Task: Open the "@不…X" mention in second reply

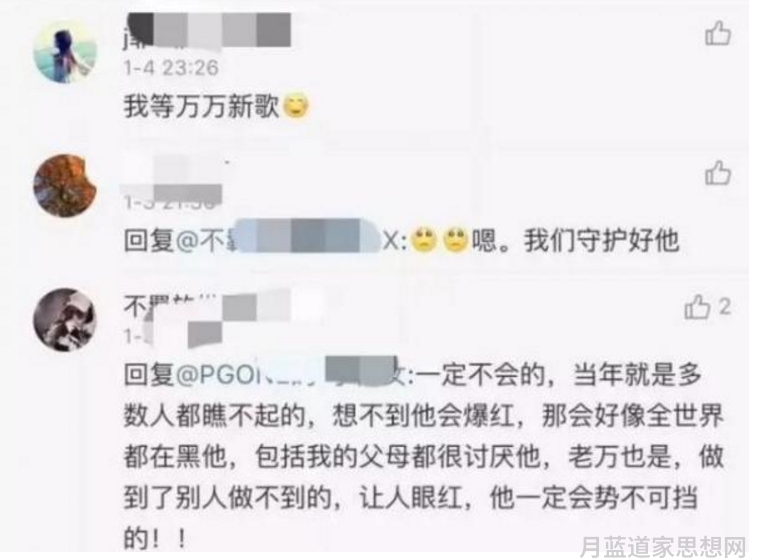Action: (x=291, y=240)
